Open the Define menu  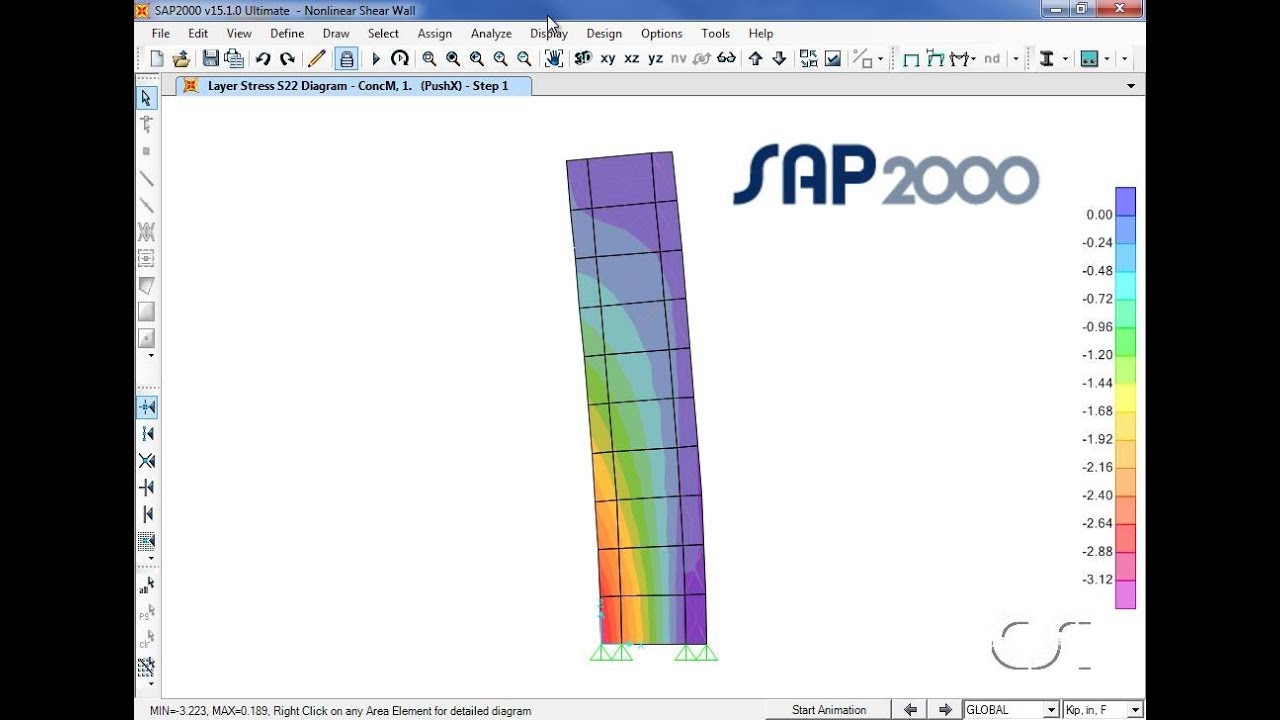(x=287, y=33)
